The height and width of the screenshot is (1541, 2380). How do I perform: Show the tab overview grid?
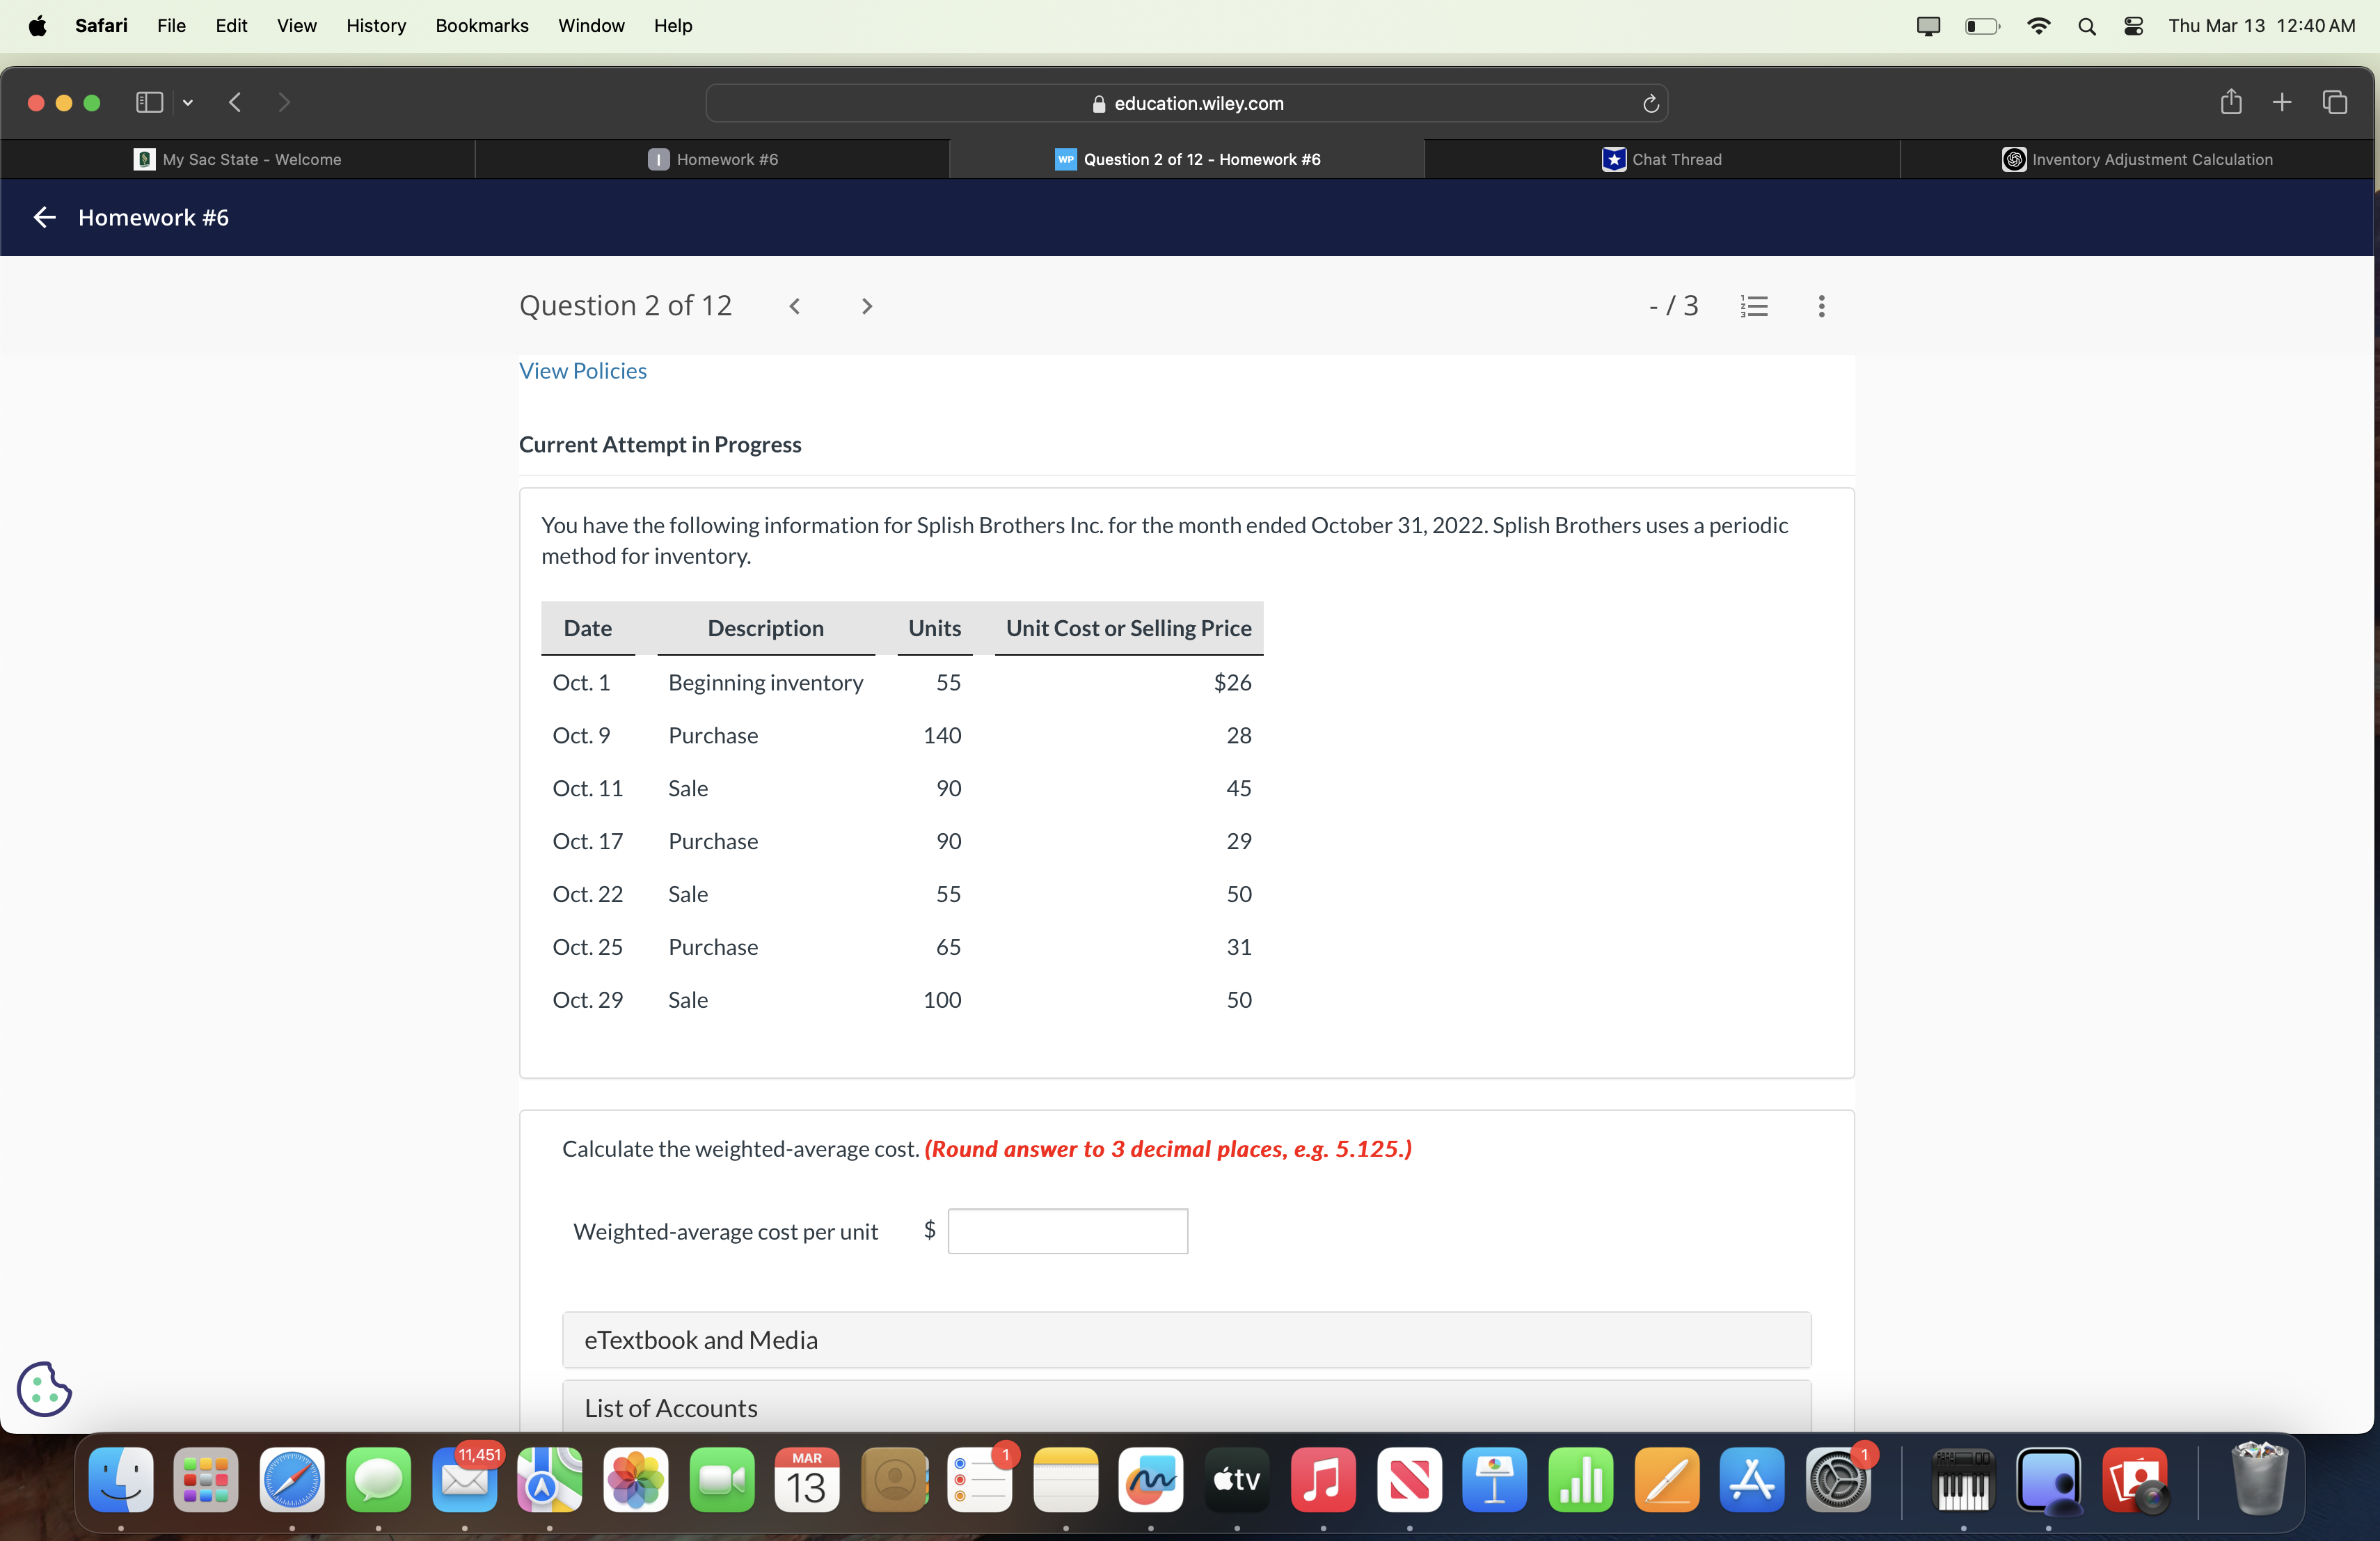pos(2336,102)
